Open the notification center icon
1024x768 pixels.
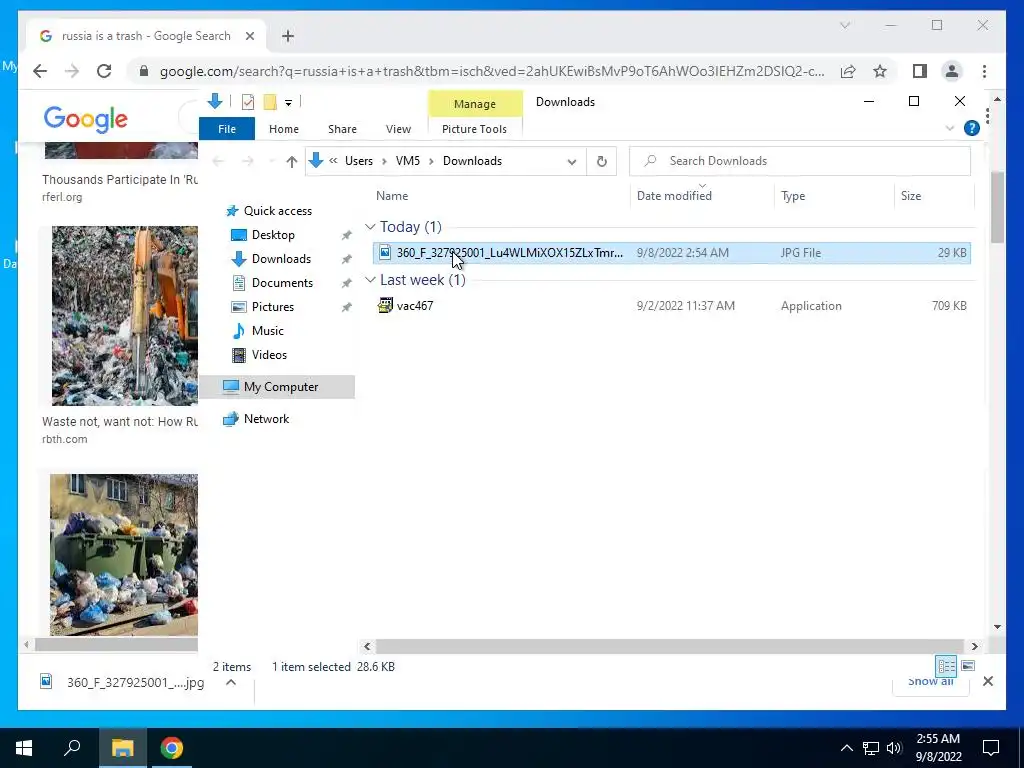point(991,748)
